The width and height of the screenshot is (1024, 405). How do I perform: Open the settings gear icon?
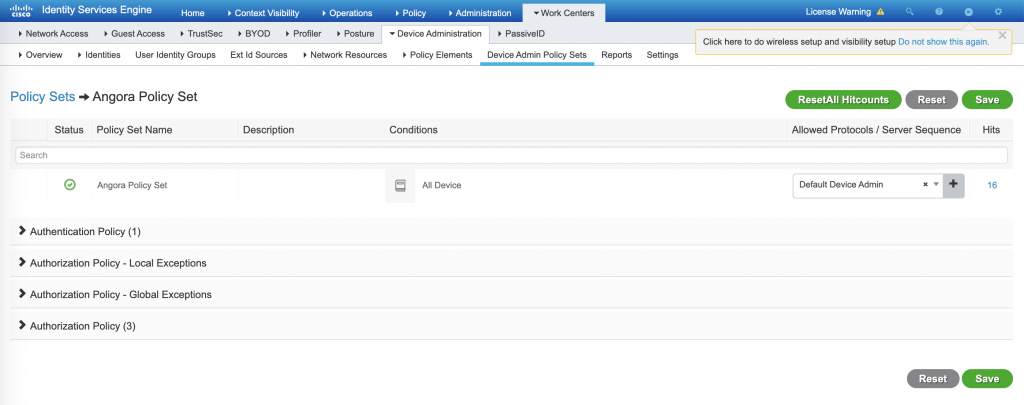pos(998,12)
